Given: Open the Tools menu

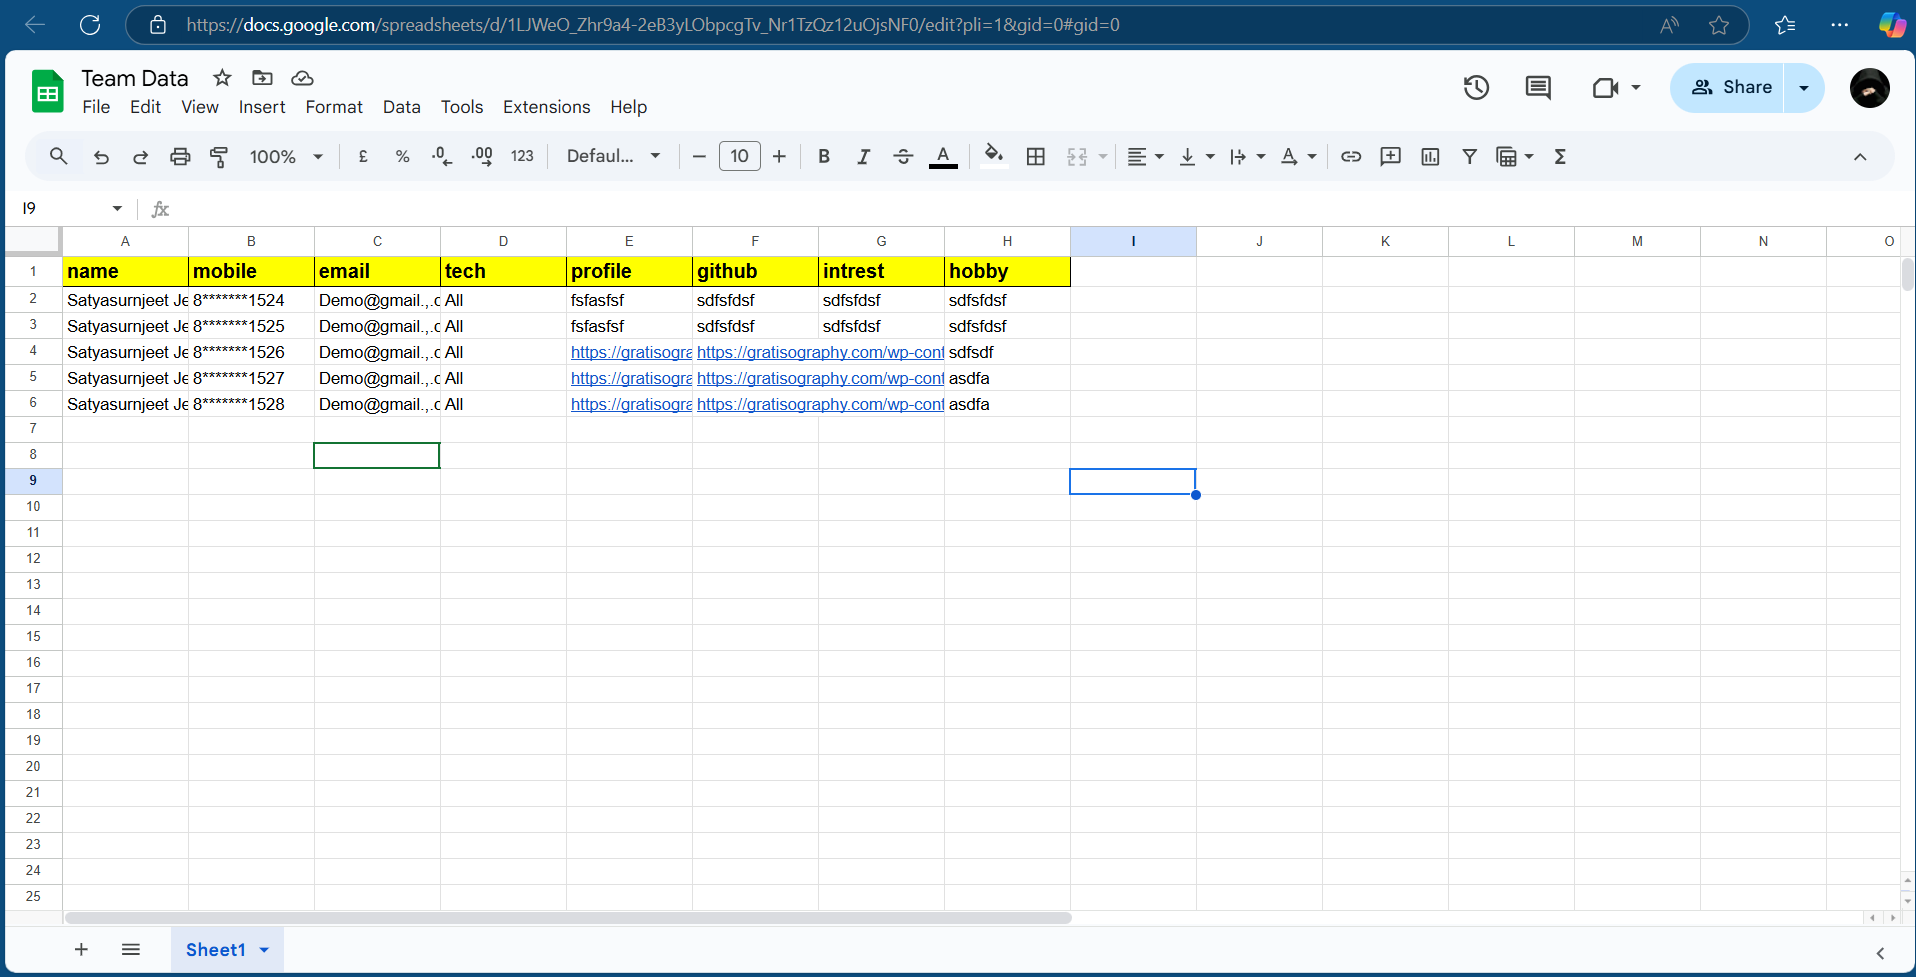Looking at the screenshot, I should (462, 107).
